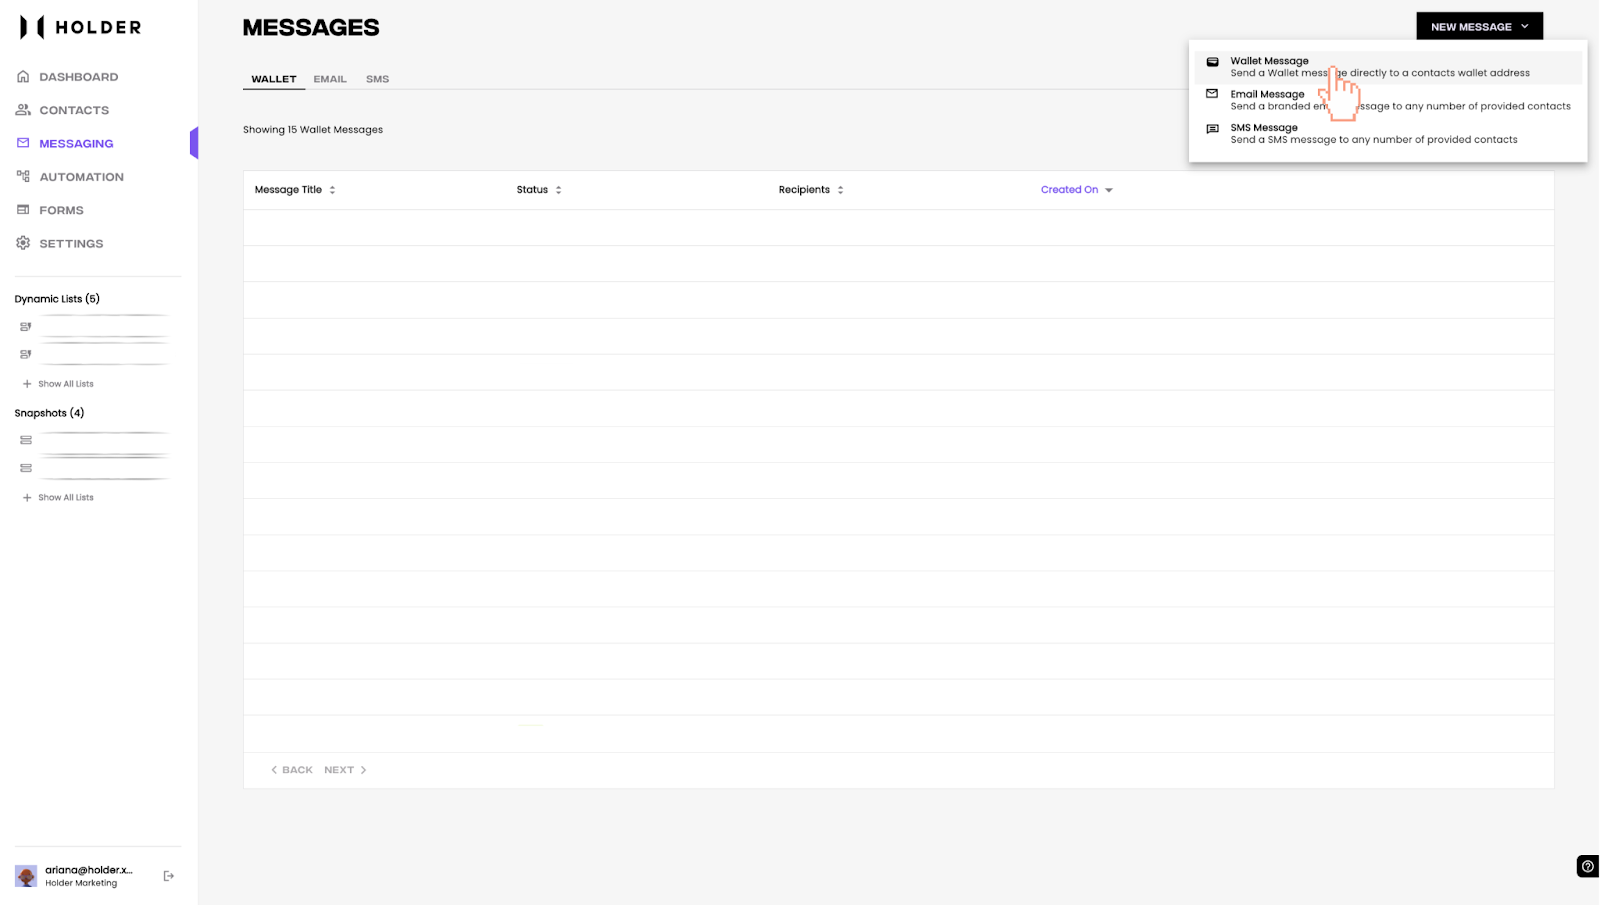Open the Automation section
The width and height of the screenshot is (1600, 905).
pos(81,177)
